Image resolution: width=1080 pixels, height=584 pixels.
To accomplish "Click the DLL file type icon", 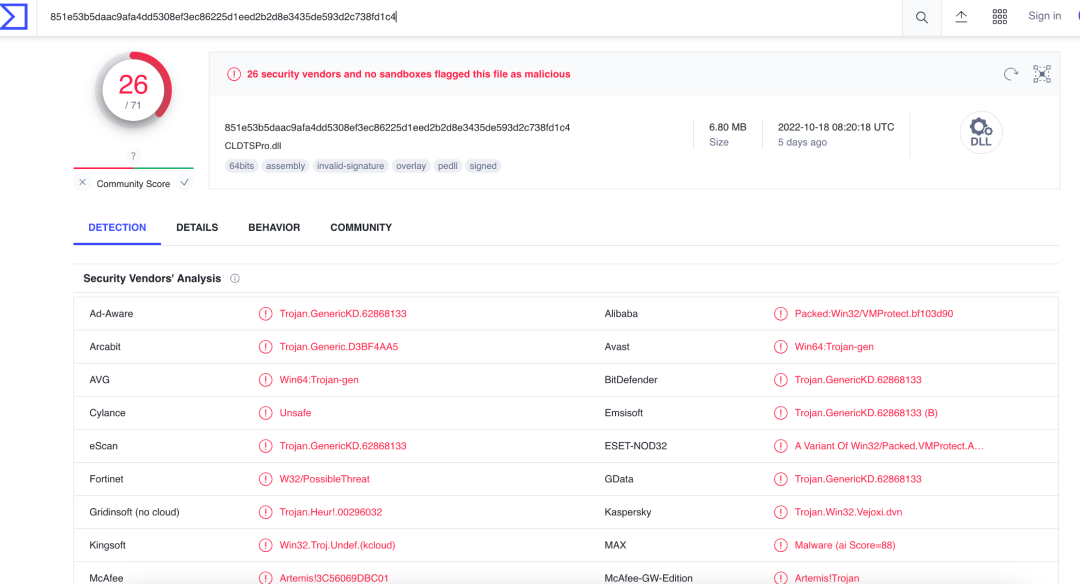I will click(981, 132).
